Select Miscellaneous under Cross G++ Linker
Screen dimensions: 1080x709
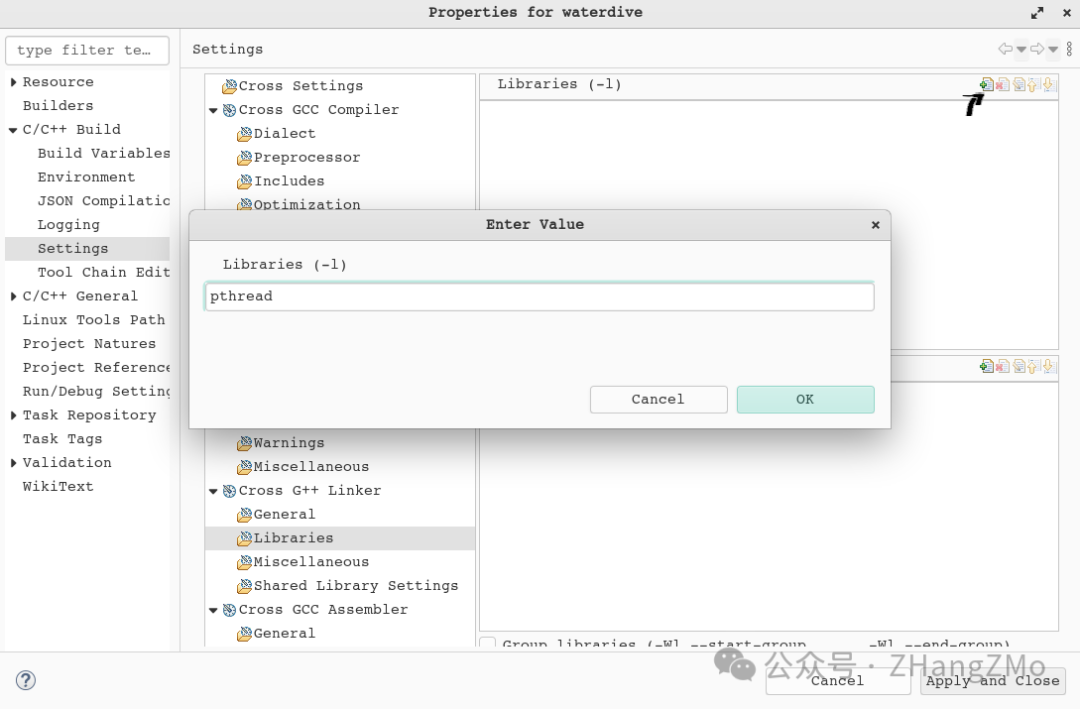311,562
